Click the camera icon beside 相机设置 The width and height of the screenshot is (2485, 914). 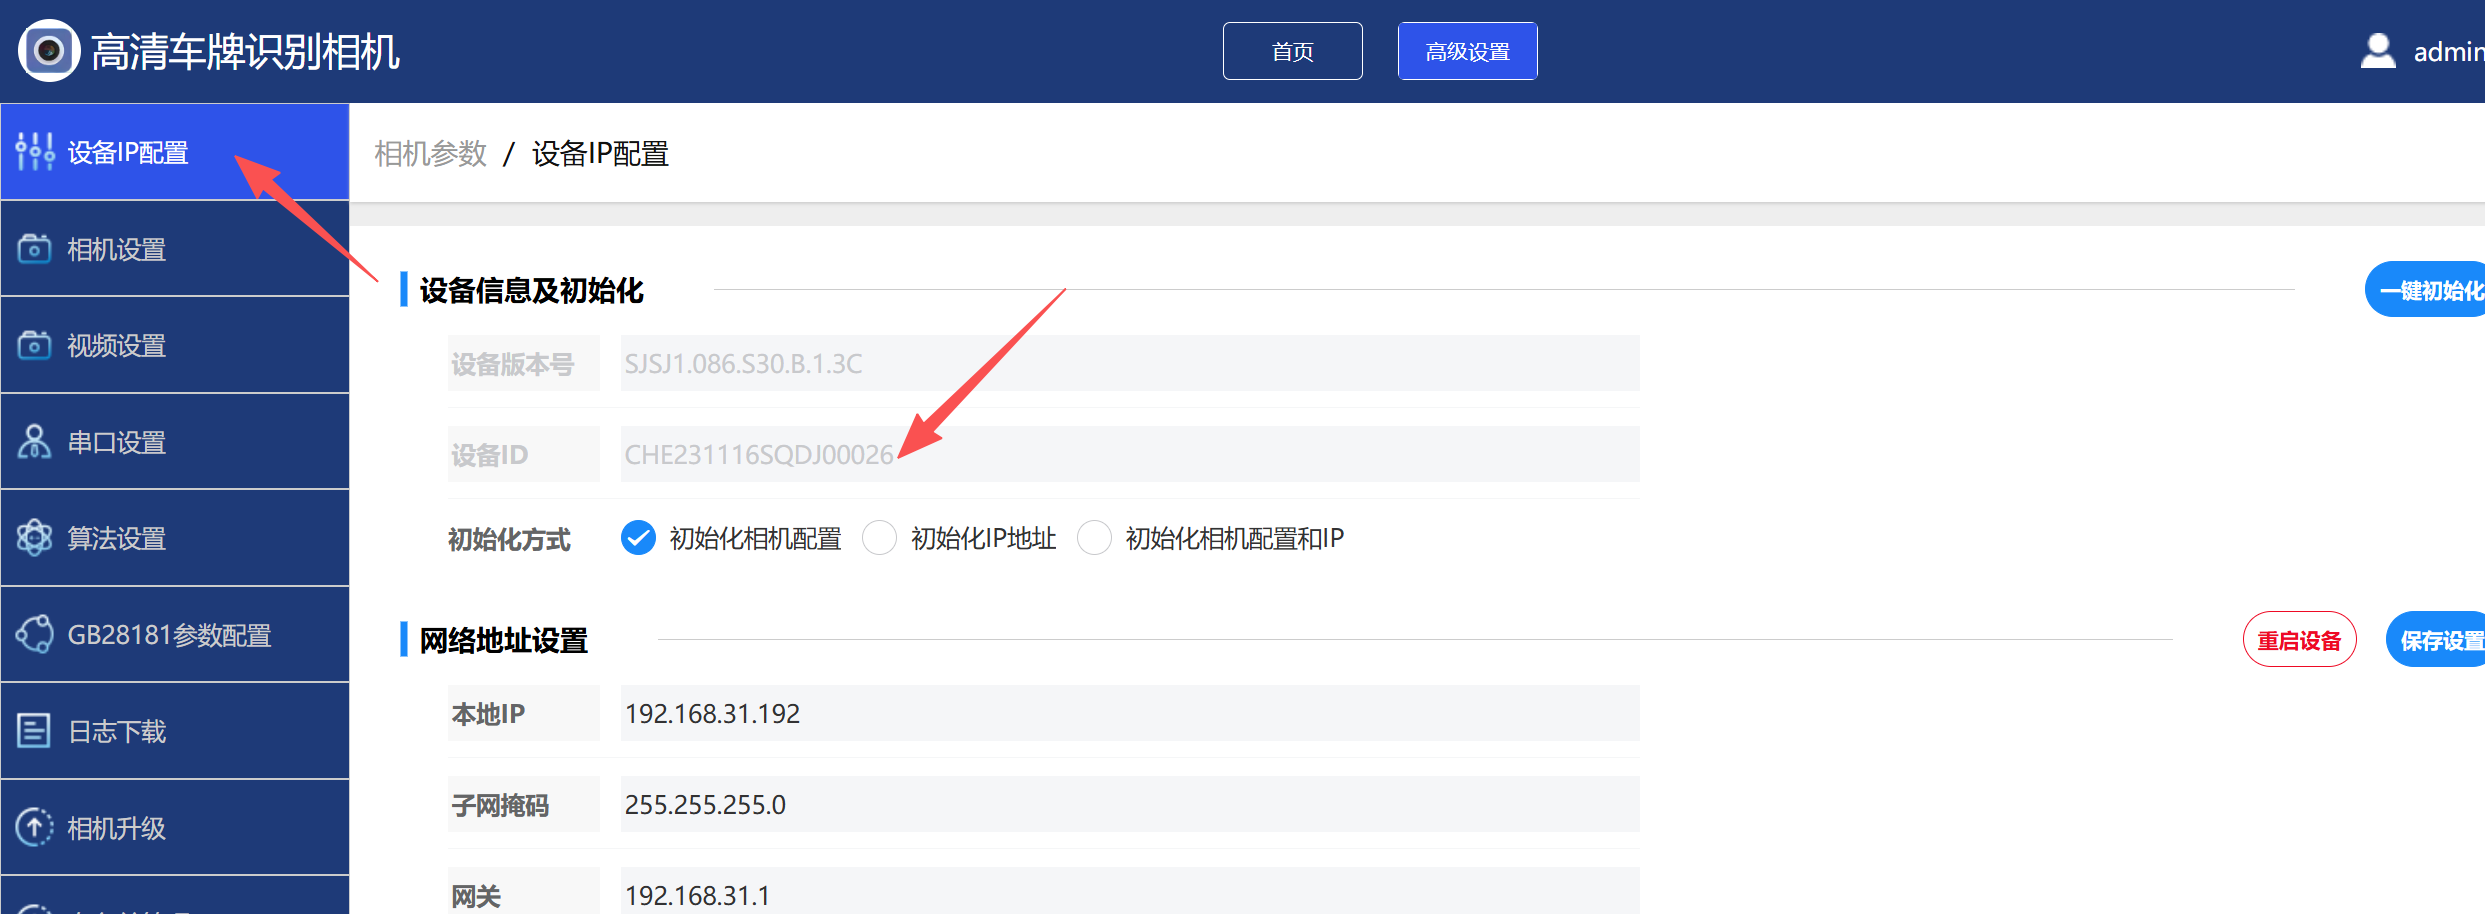point(34,248)
